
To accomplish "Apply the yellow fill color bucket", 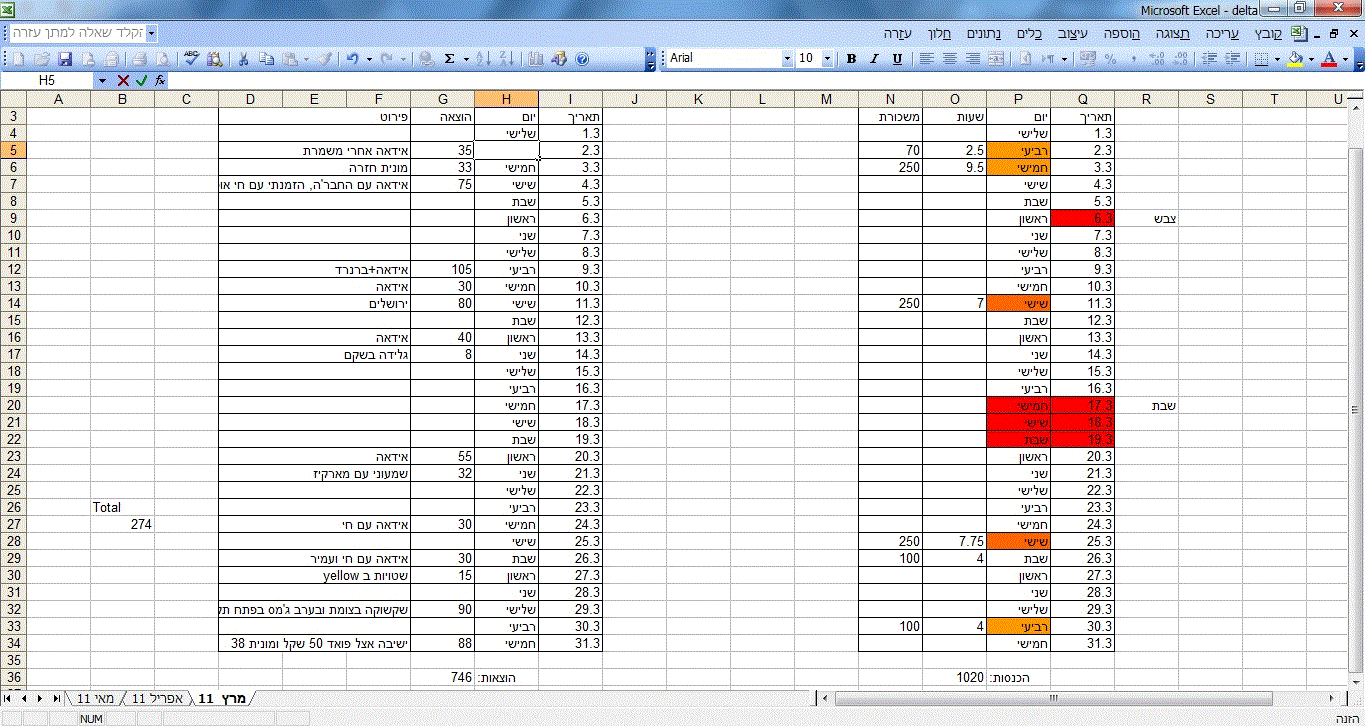I will [1295, 59].
